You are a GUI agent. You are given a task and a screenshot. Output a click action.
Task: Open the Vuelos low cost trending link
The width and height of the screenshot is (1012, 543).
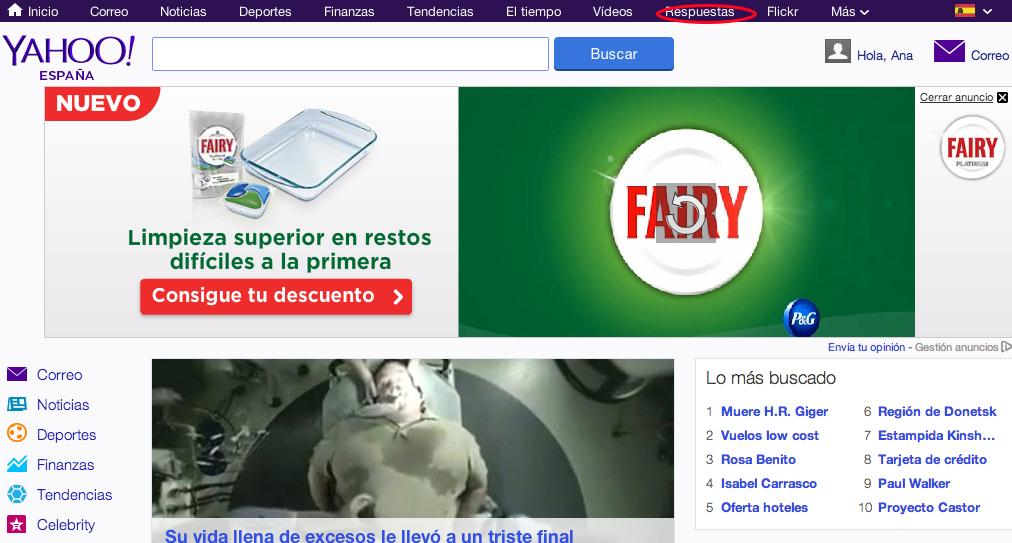pos(769,435)
